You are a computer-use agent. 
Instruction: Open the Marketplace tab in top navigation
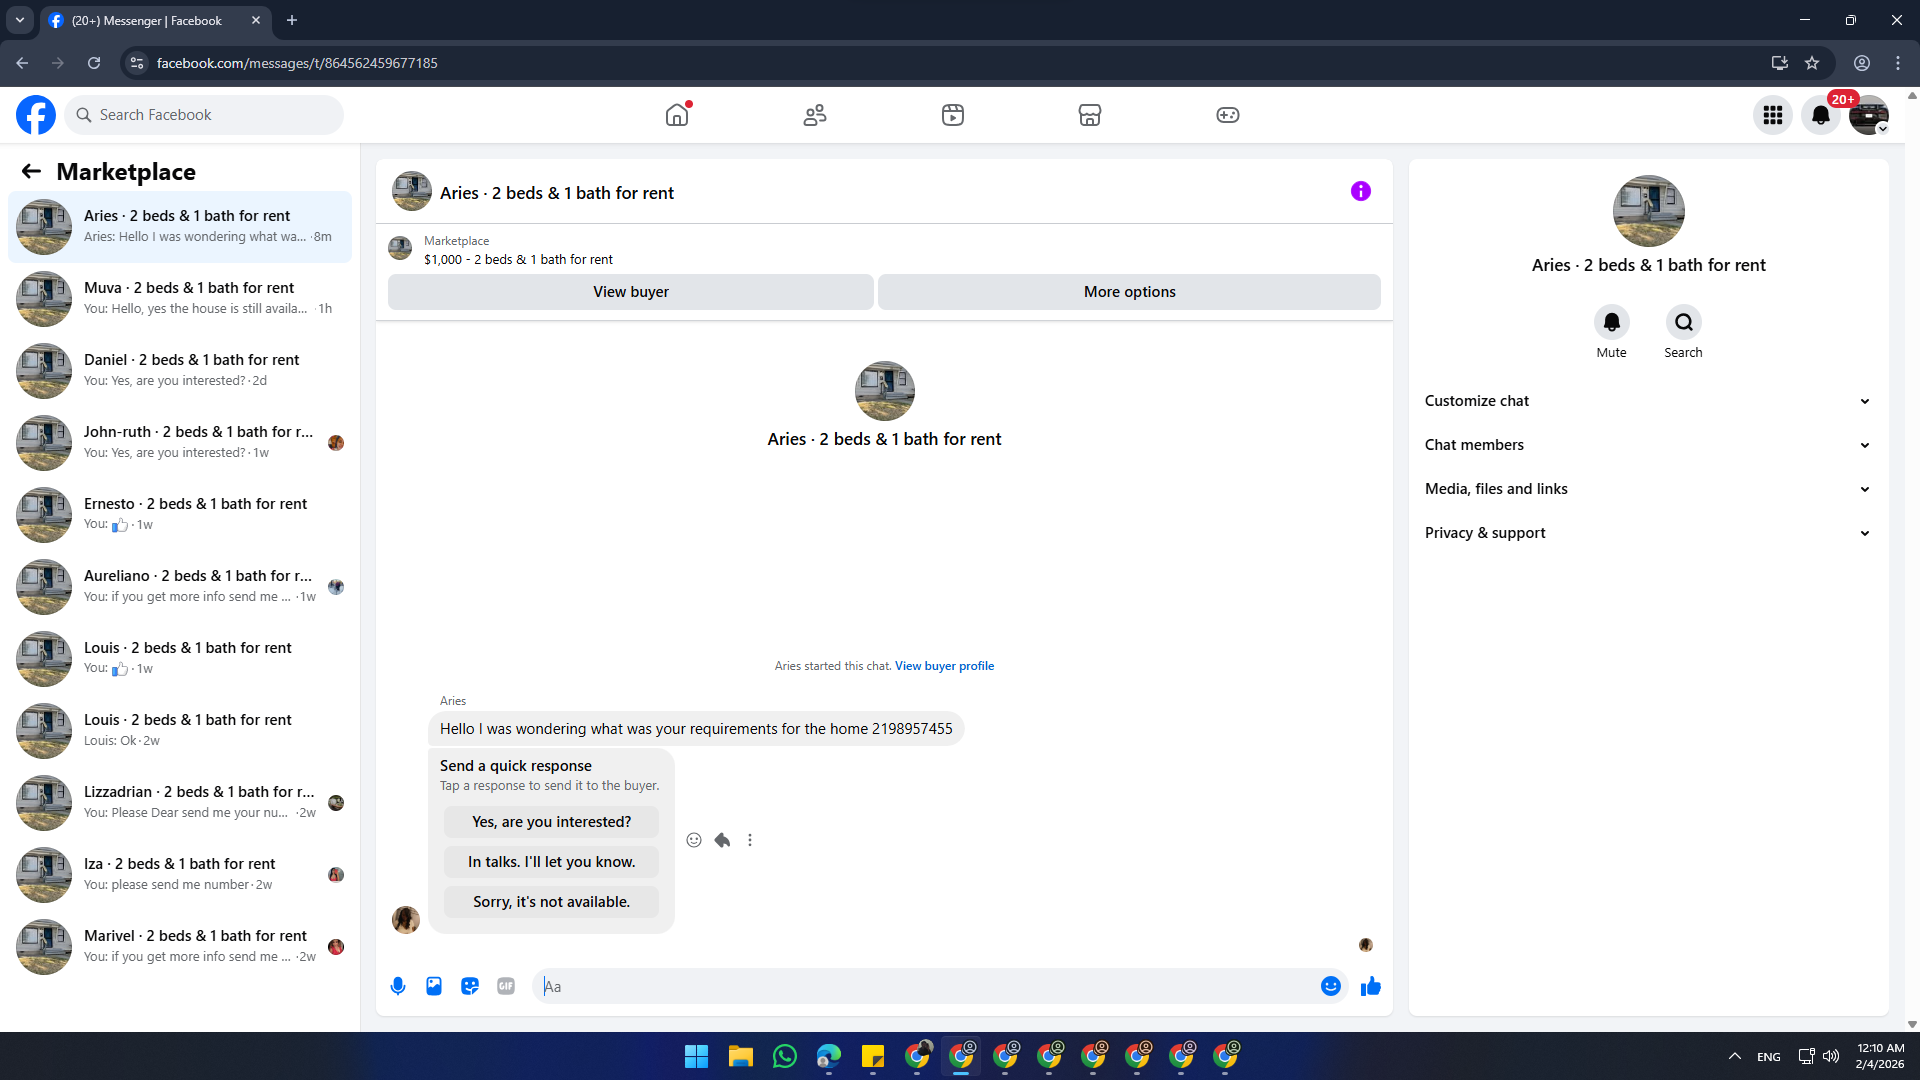click(1090, 115)
